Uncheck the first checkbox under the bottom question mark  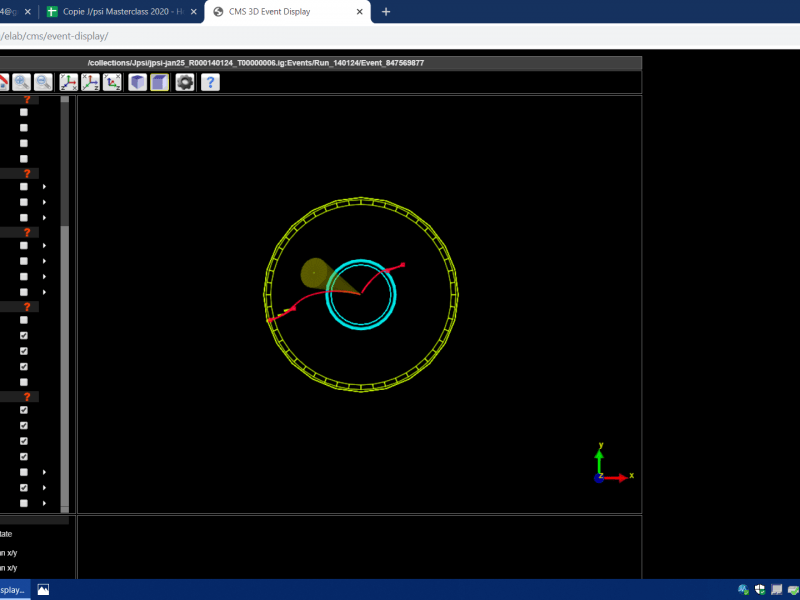[x=24, y=410]
